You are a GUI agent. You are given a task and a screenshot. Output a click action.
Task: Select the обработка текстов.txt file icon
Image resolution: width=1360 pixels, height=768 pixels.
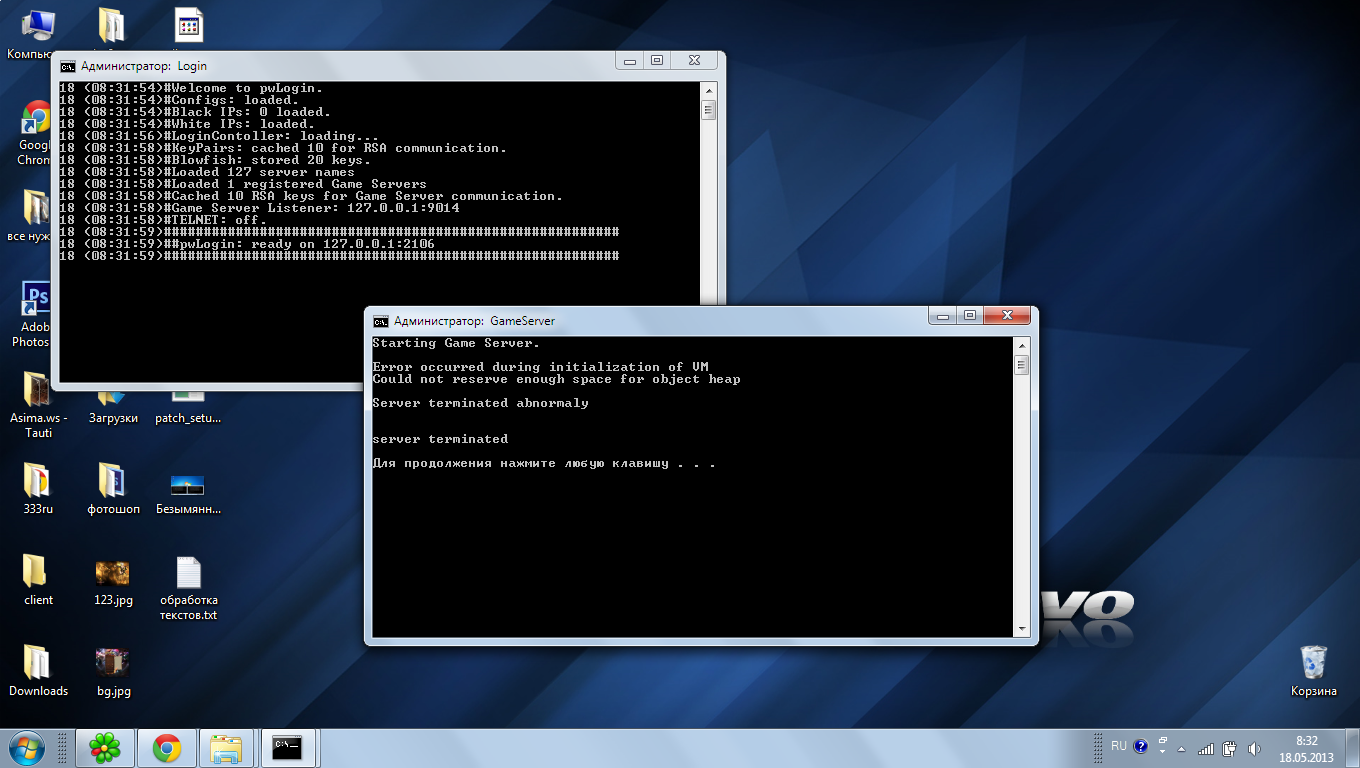(188, 574)
